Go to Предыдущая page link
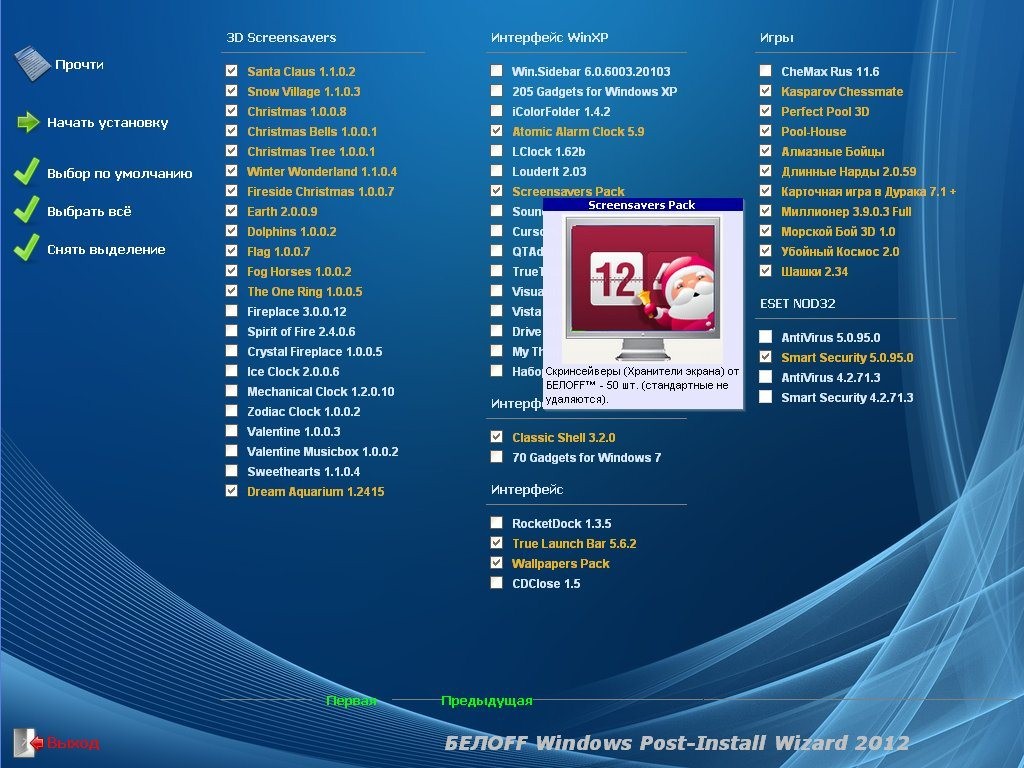Image resolution: width=1024 pixels, height=768 pixels. click(487, 701)
